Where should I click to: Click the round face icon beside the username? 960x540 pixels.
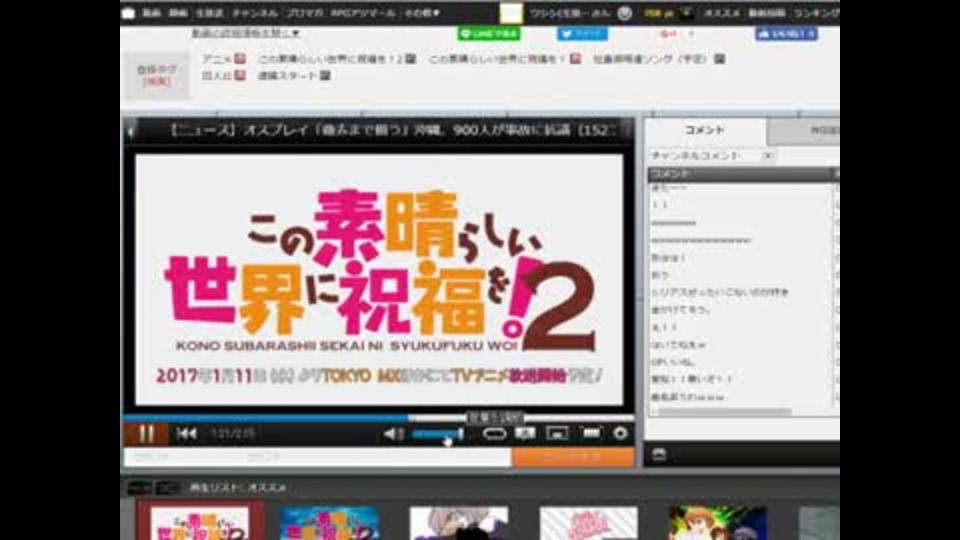point(624,13)
